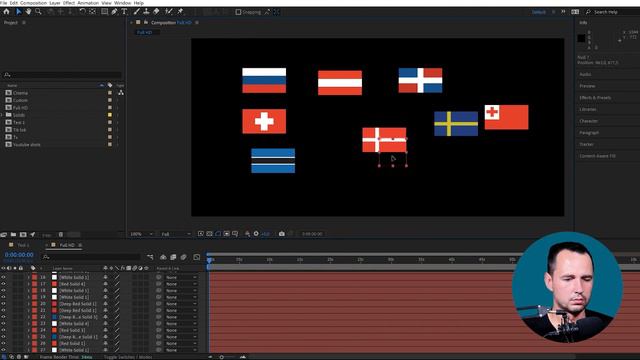Screen dimensions: 640x360
Task: Delete selected project item with trash icon
Action: [x=61, y=235]
